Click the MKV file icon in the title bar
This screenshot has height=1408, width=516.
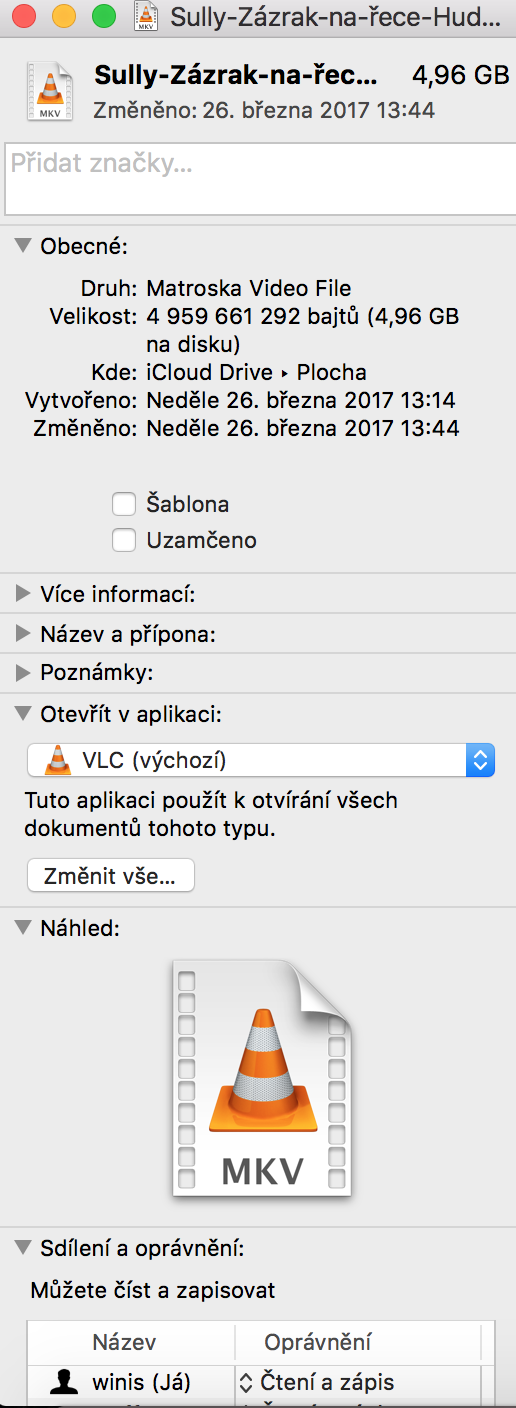[x=148, y=17]
